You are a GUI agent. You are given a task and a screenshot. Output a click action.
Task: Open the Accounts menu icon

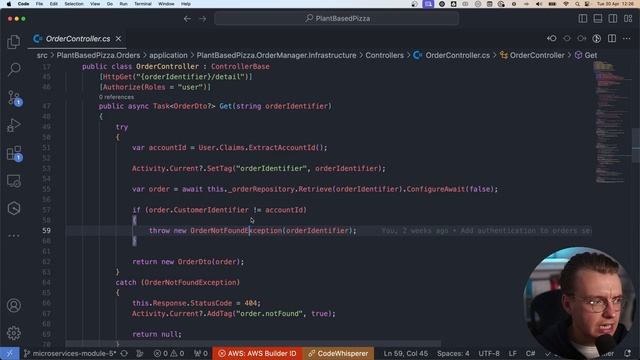point(14,305)
